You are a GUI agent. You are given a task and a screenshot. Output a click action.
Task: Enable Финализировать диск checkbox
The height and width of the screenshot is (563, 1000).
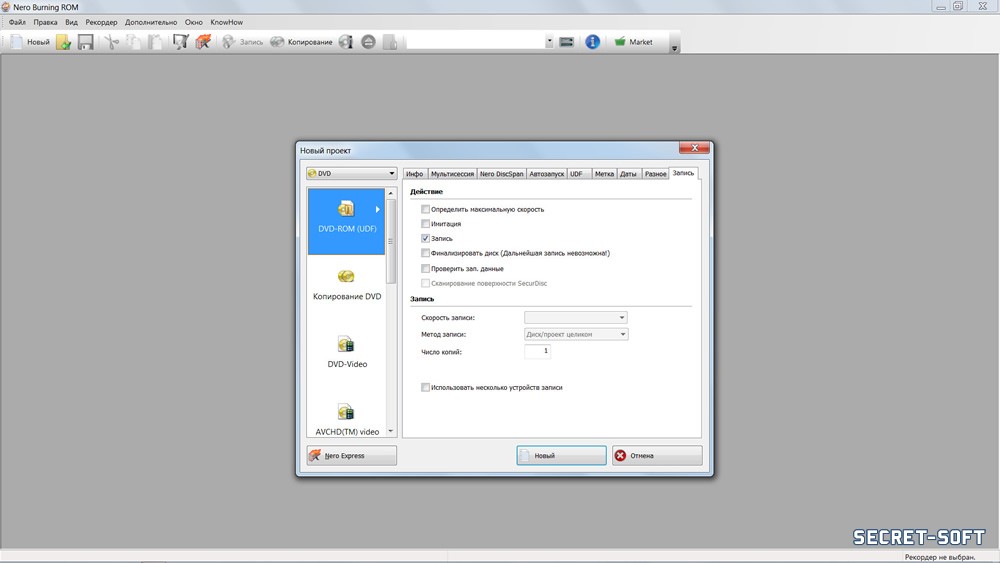(425, 253)
